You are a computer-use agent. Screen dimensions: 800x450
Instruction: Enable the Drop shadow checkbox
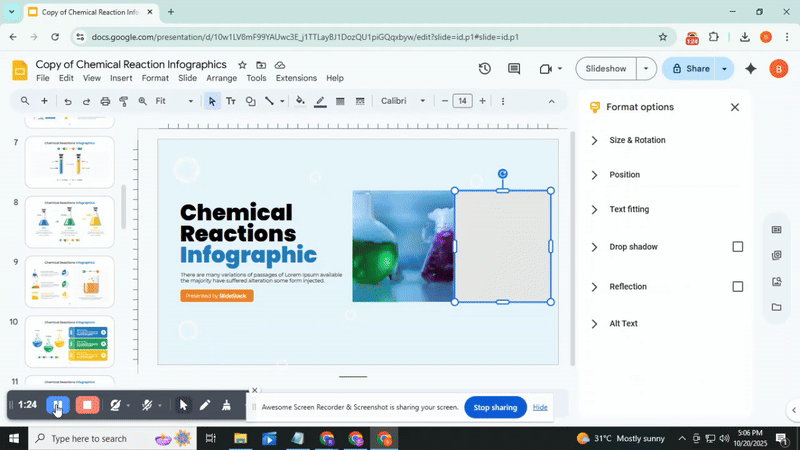pyautogui.click(x=738, y=247)
